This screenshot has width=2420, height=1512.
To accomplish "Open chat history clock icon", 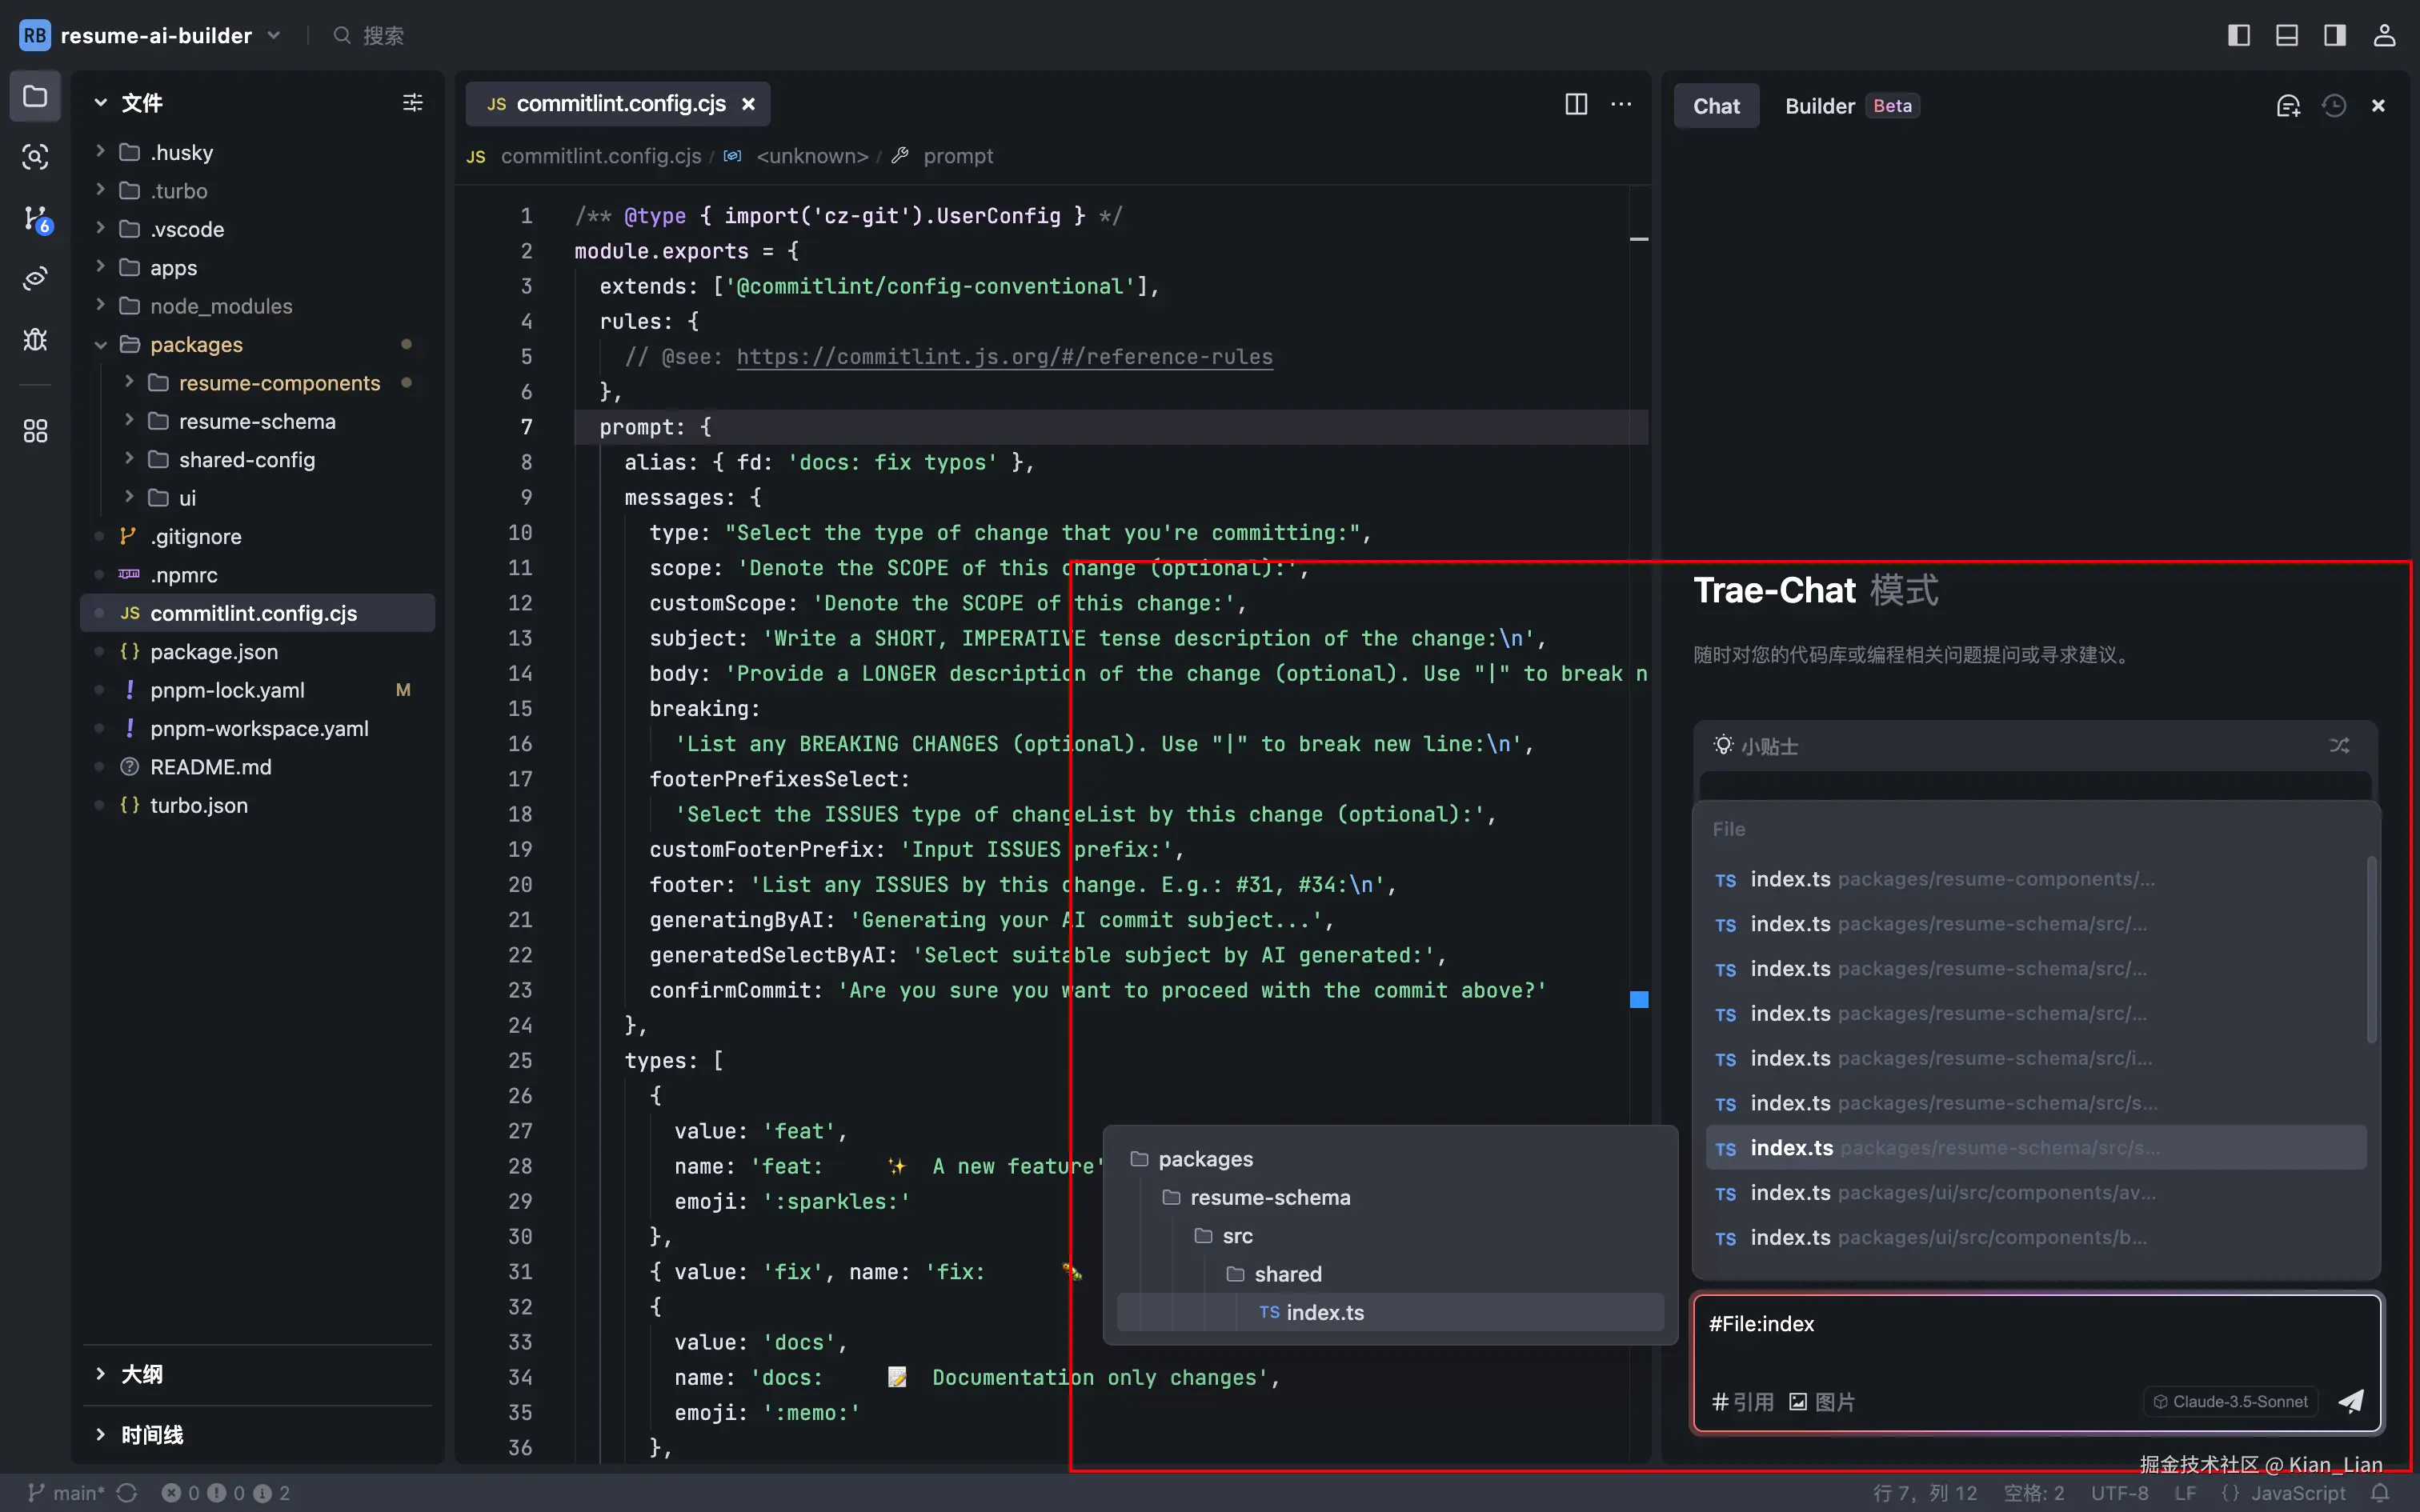I will tap(2334, 106).
